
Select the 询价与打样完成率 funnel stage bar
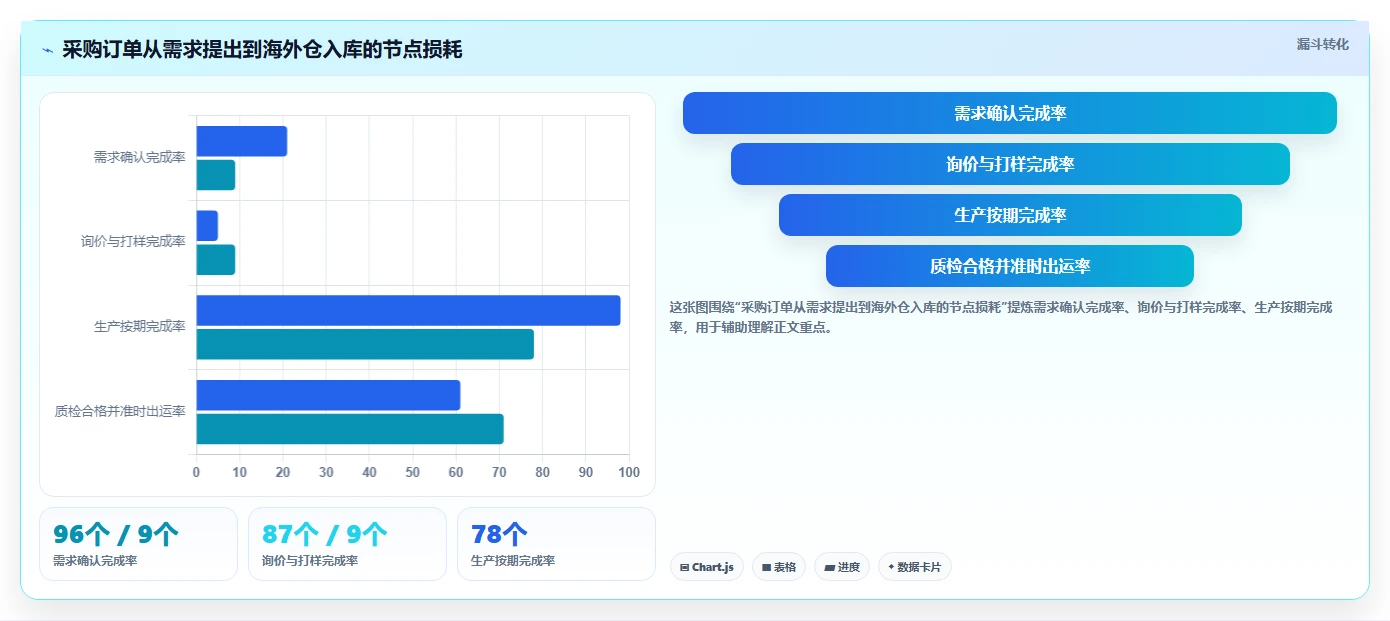tap(1010, 164)
